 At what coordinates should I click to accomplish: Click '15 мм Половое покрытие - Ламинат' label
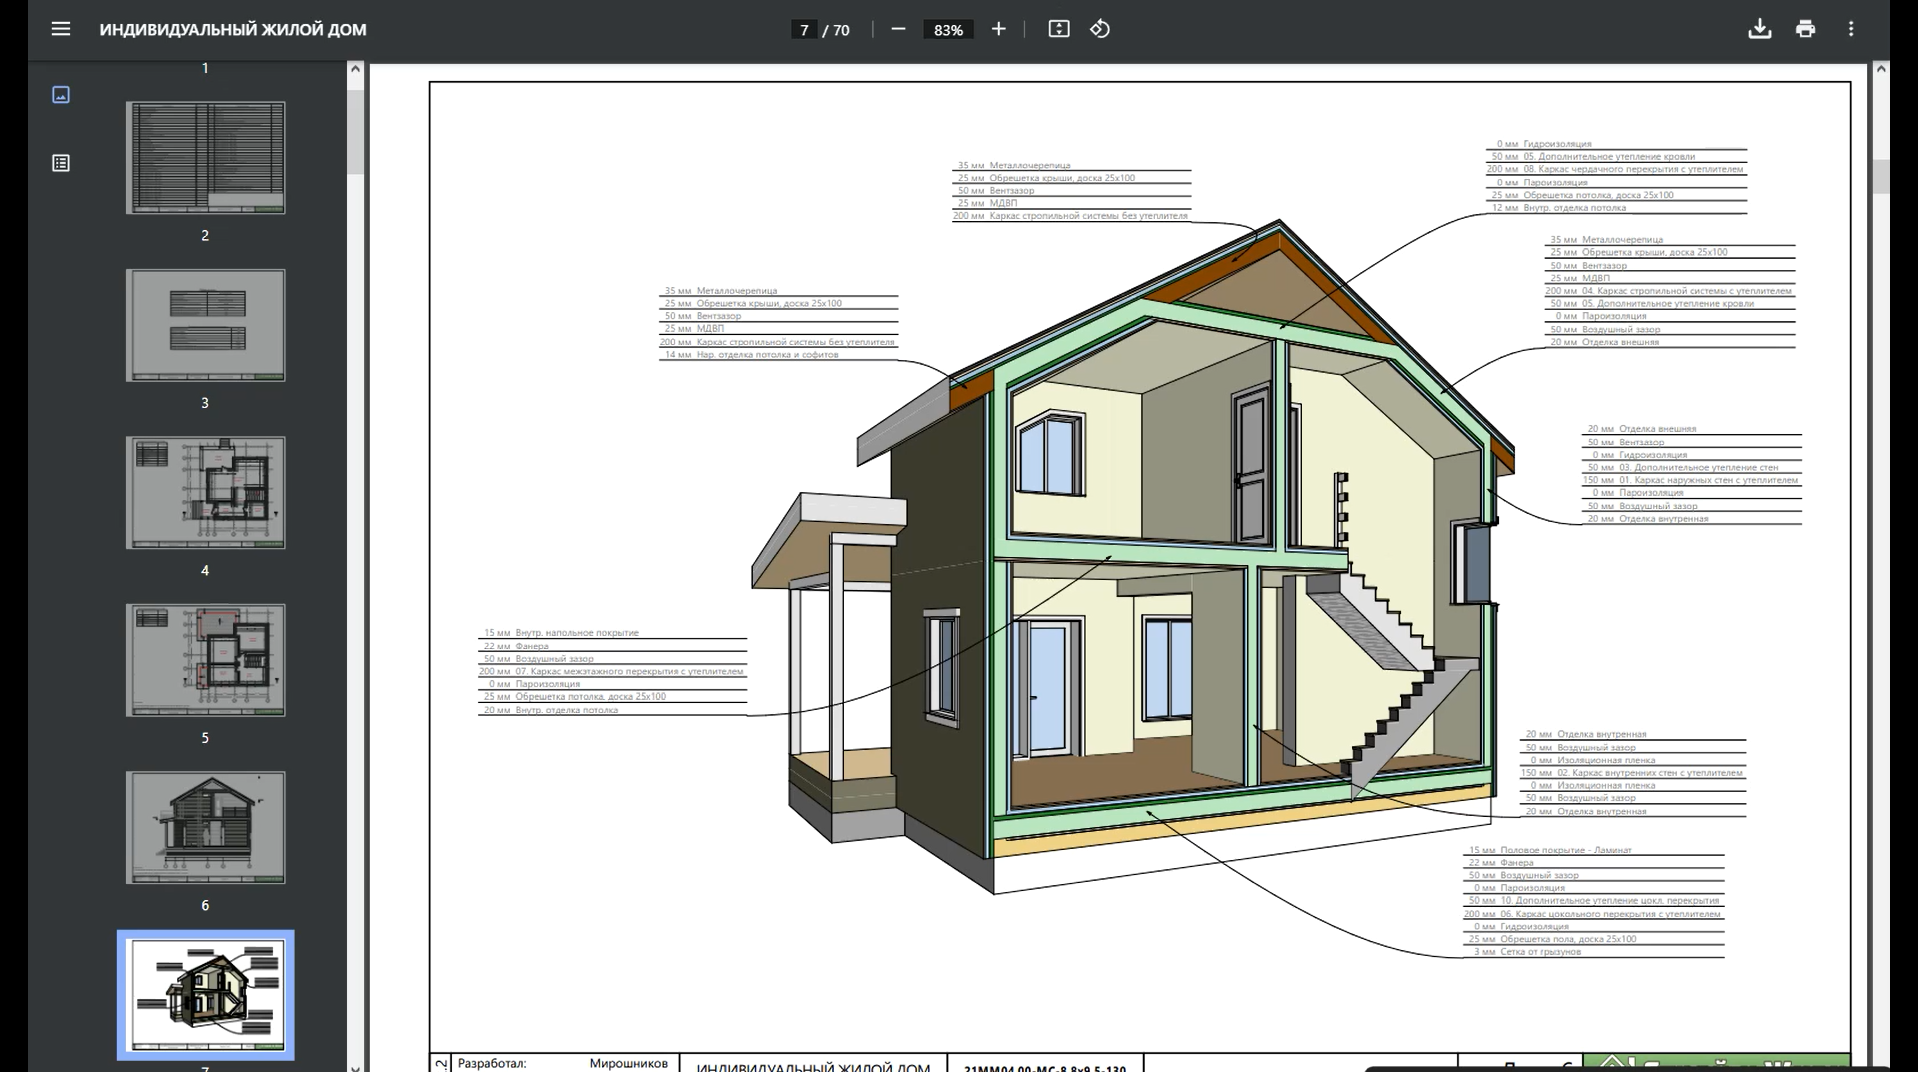(x=1550, y=850)
